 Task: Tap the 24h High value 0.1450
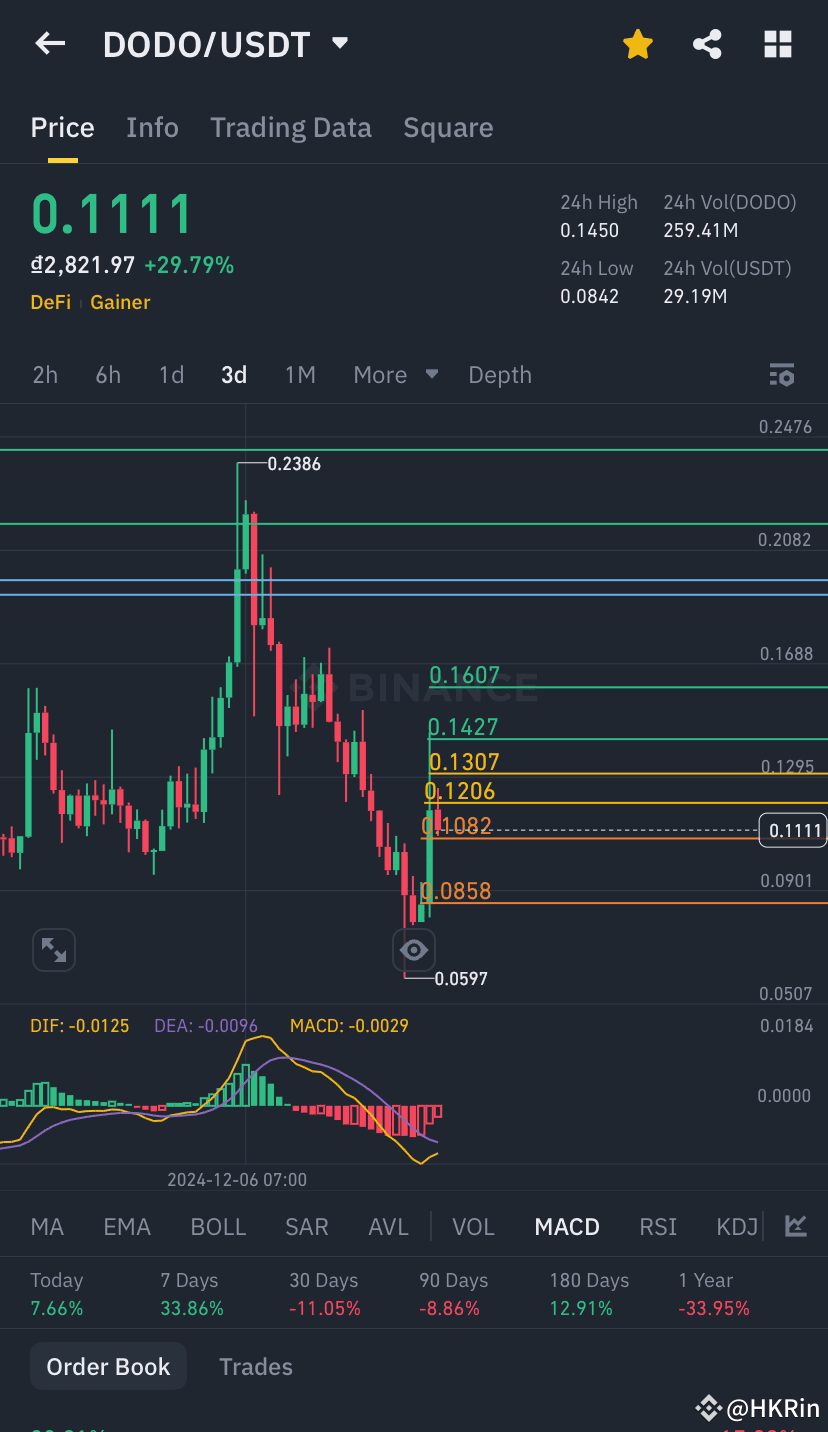[x=590, y=231]
